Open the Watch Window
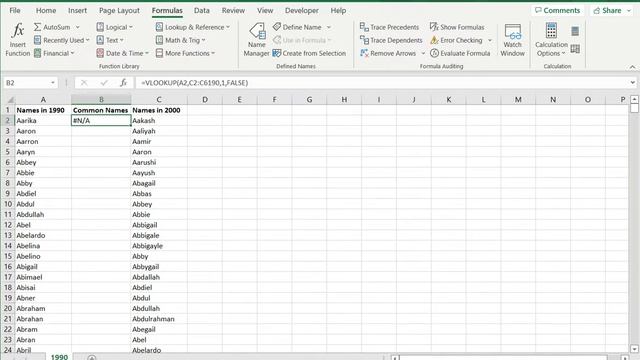This screenshot has width=640, height=360. pyautogui.click(x=512, y=40)
